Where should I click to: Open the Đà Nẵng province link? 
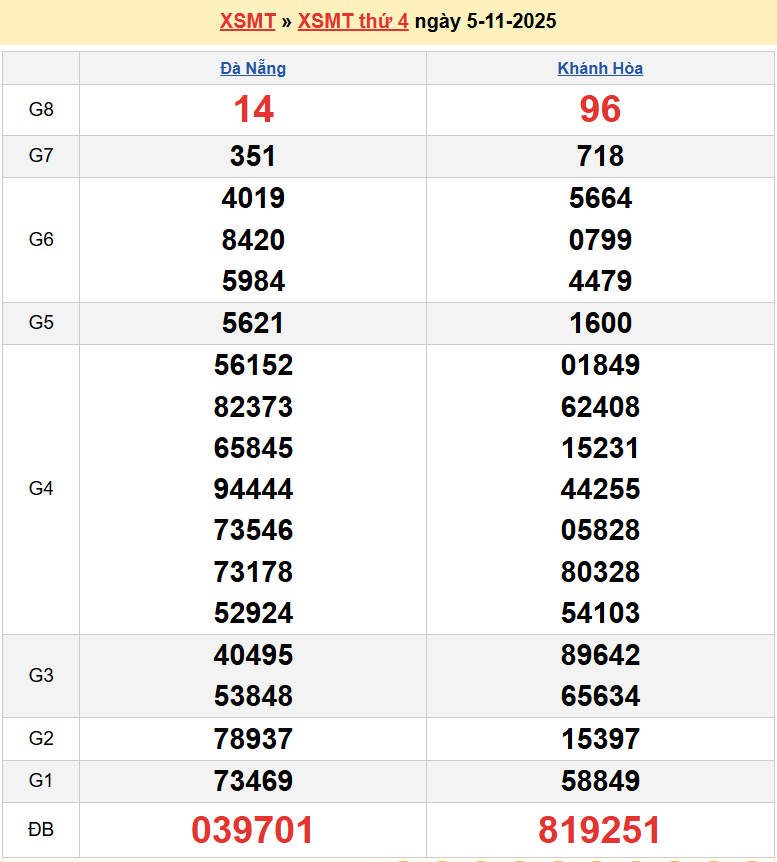(x=253, y=68)
